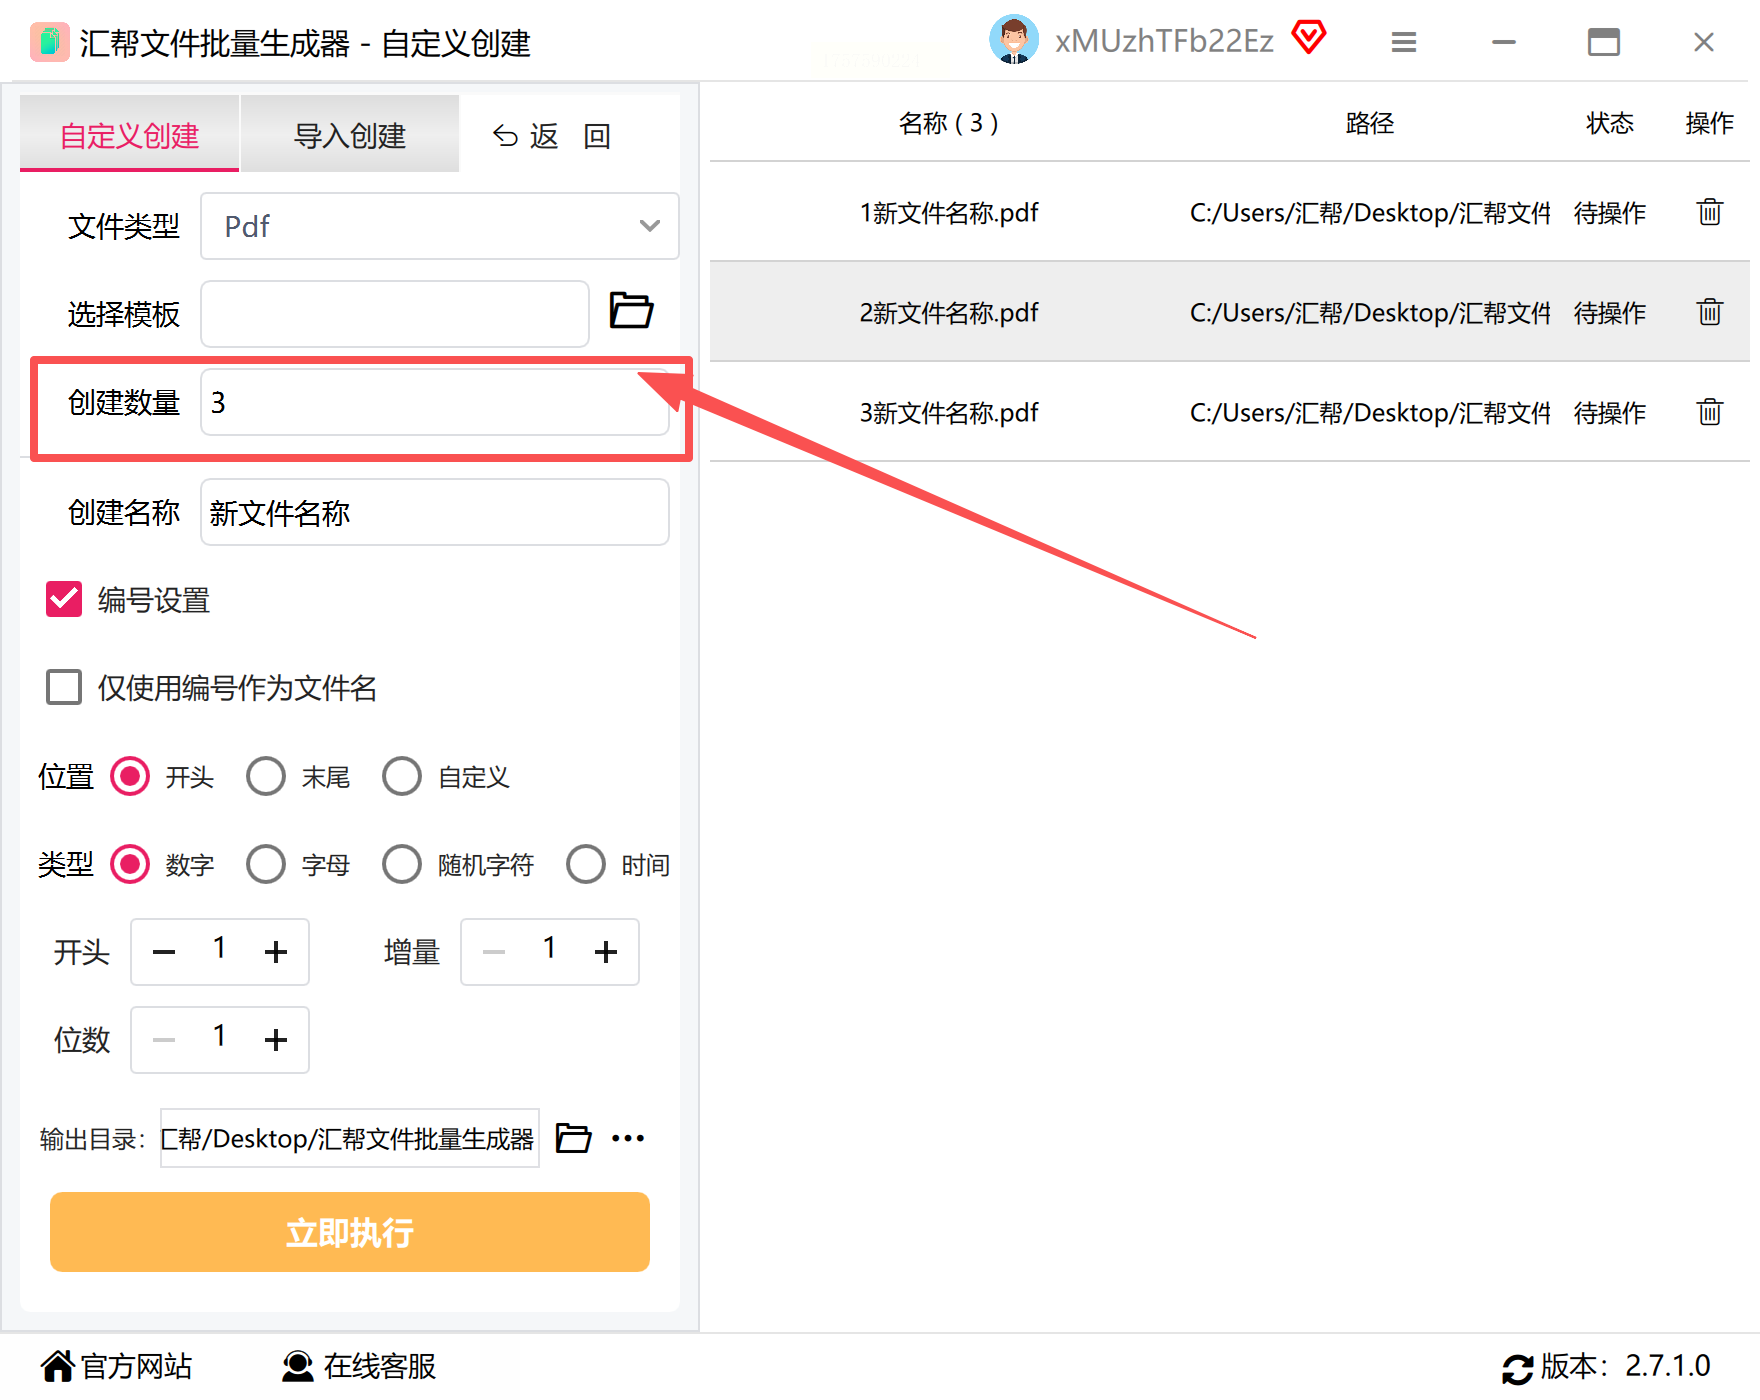The height and width of the screenshot is (1400, 1760).
Task: Choose 随机字符 type radio button
Action: click(x=402, y=864)
